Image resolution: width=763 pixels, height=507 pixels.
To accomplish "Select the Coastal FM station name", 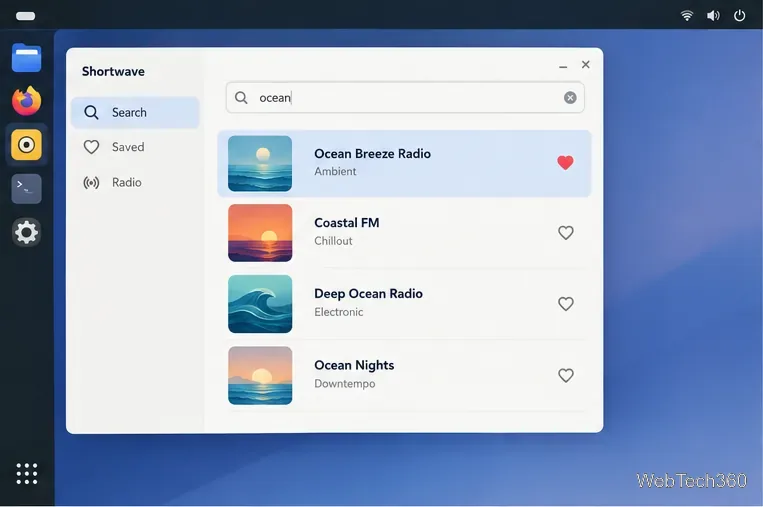I will coord(346,223).
